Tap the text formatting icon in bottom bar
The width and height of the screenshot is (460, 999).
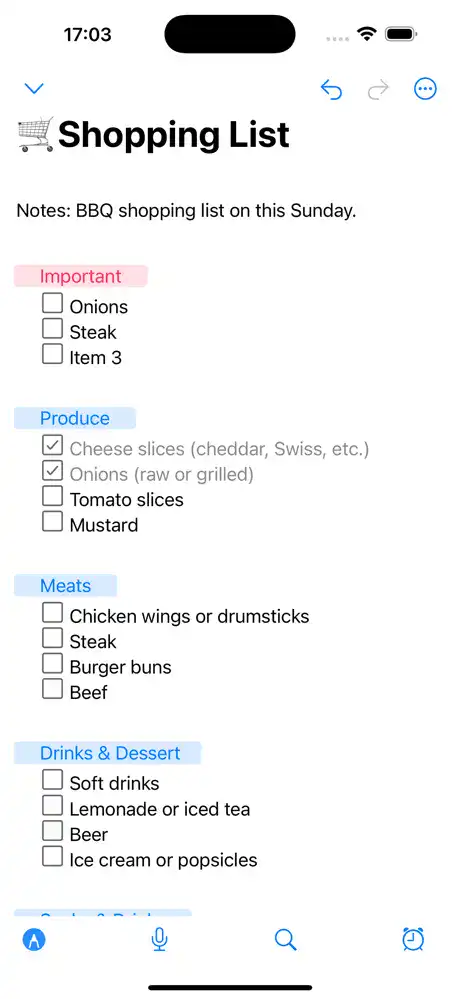34,939
